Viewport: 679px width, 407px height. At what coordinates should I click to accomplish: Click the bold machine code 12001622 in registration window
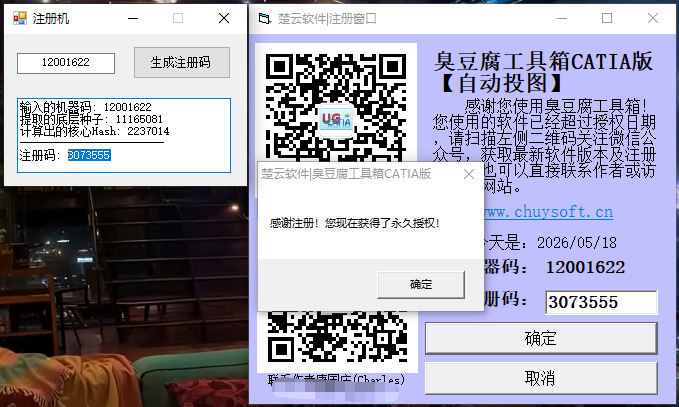coord(585,267)
